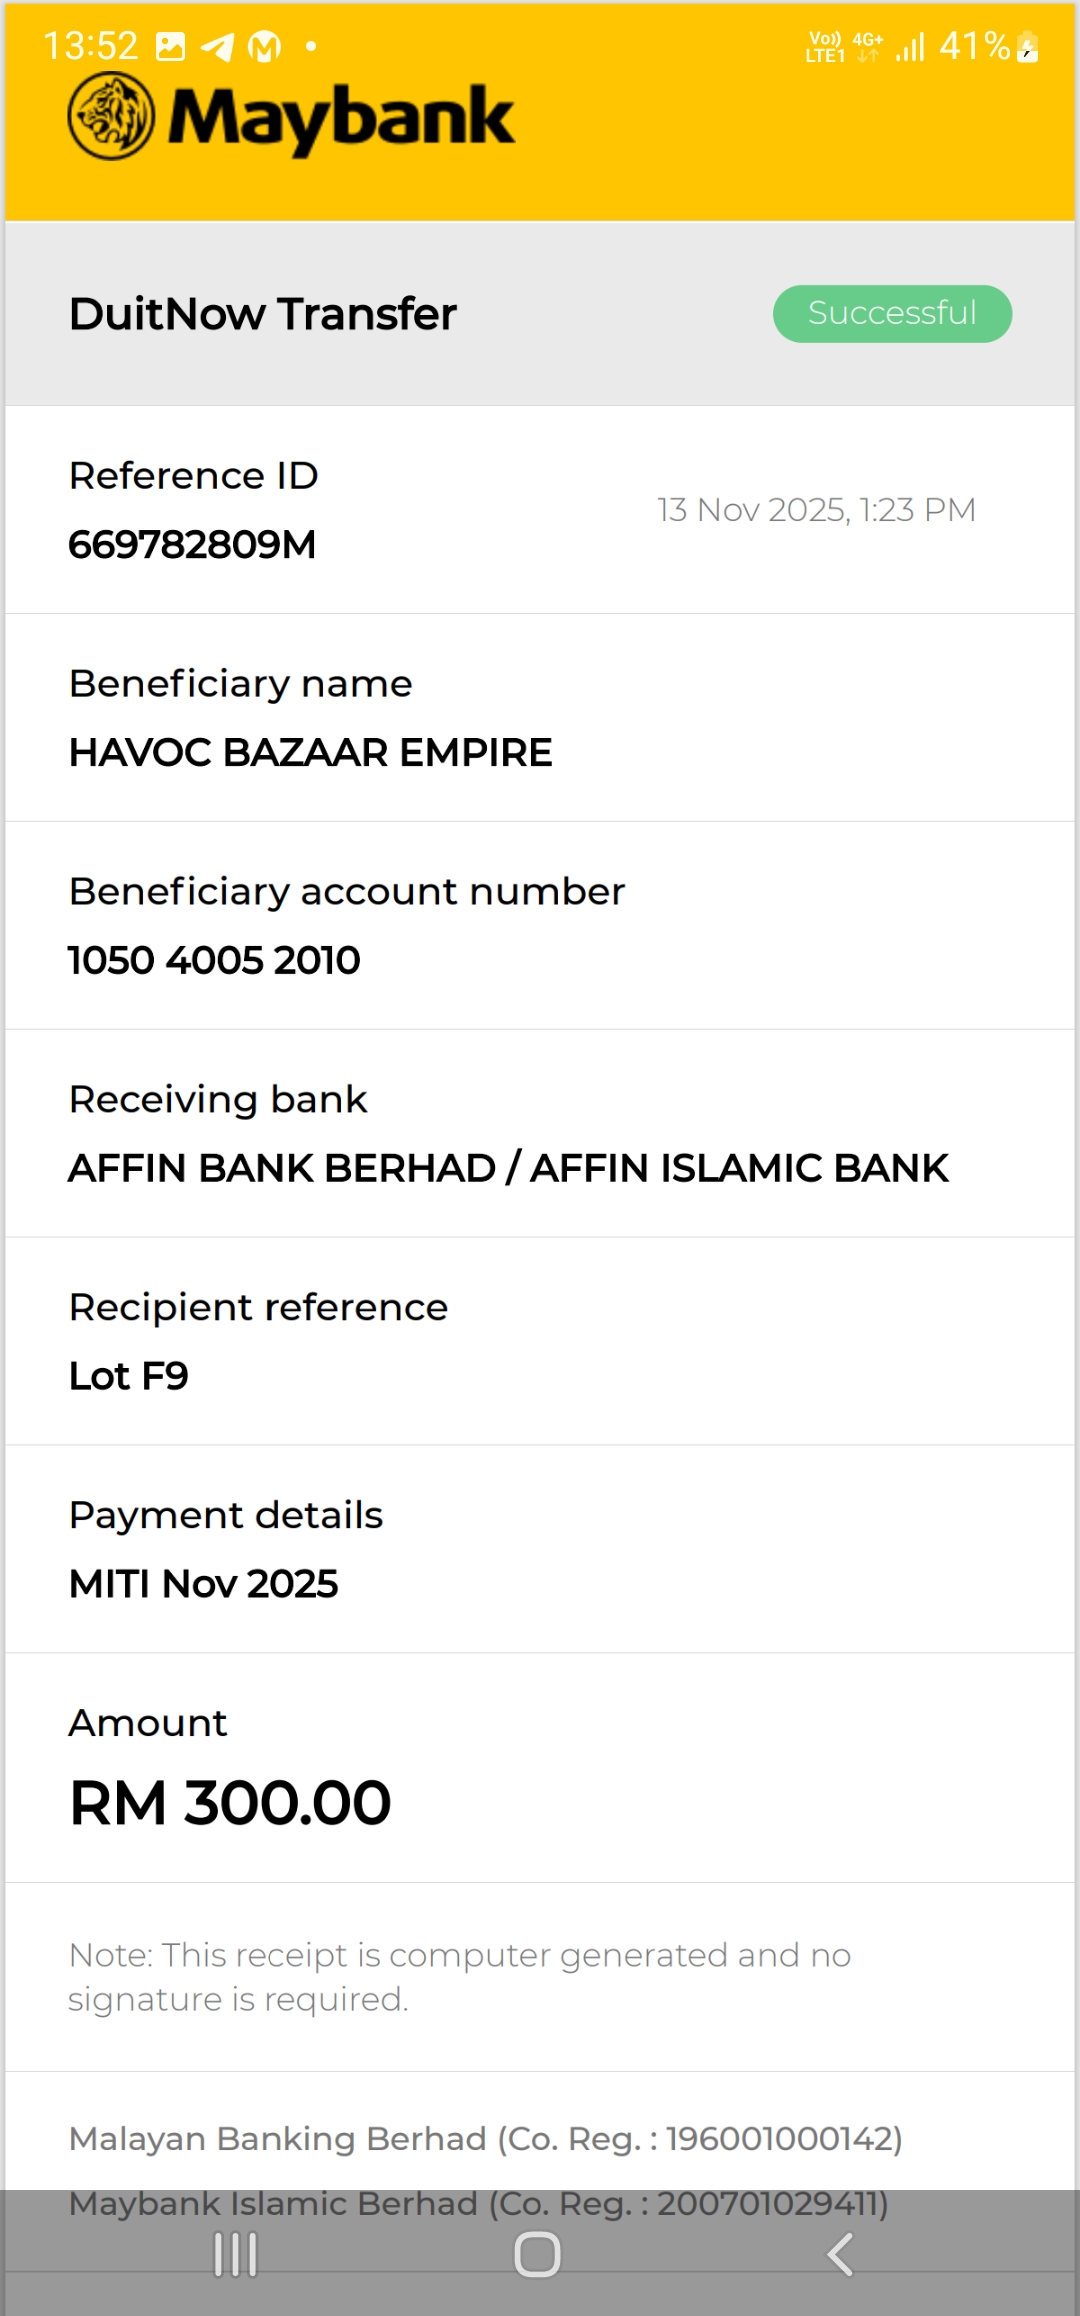Tap the Telegram notification icon in status bar
Viewport: 1080px width, 2316px height.
coord(217,47)
